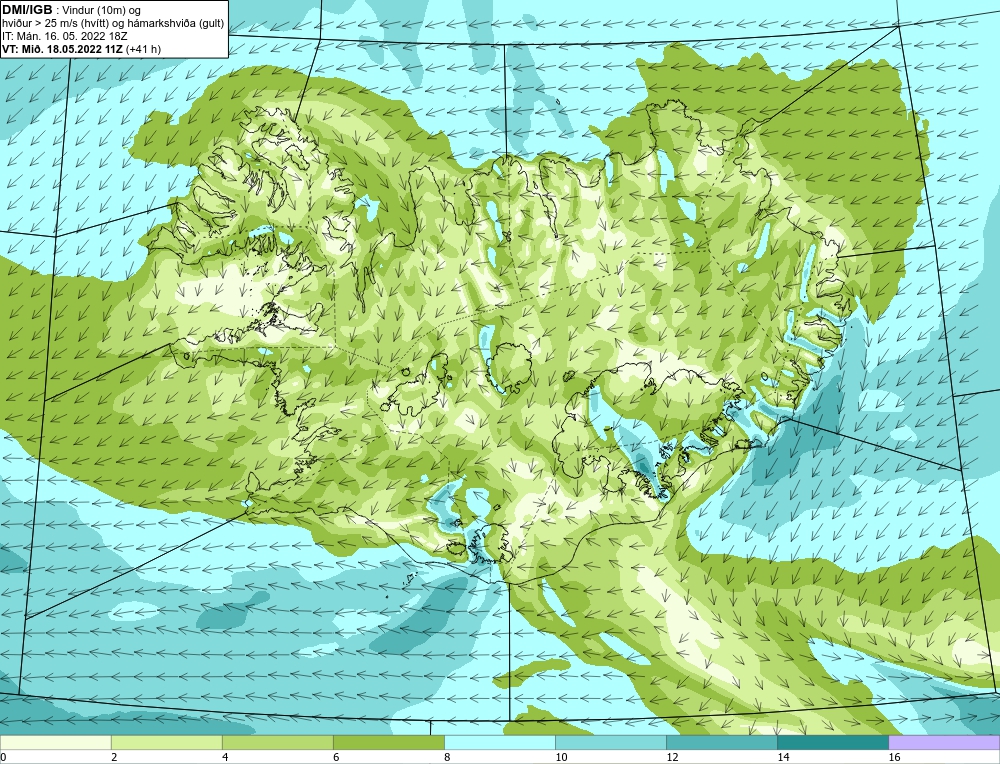Image resolution: width=1000 pixels, height=764 pixels.
Task: Click the purple swatch above 16 m/s
Action: [944, 742]
